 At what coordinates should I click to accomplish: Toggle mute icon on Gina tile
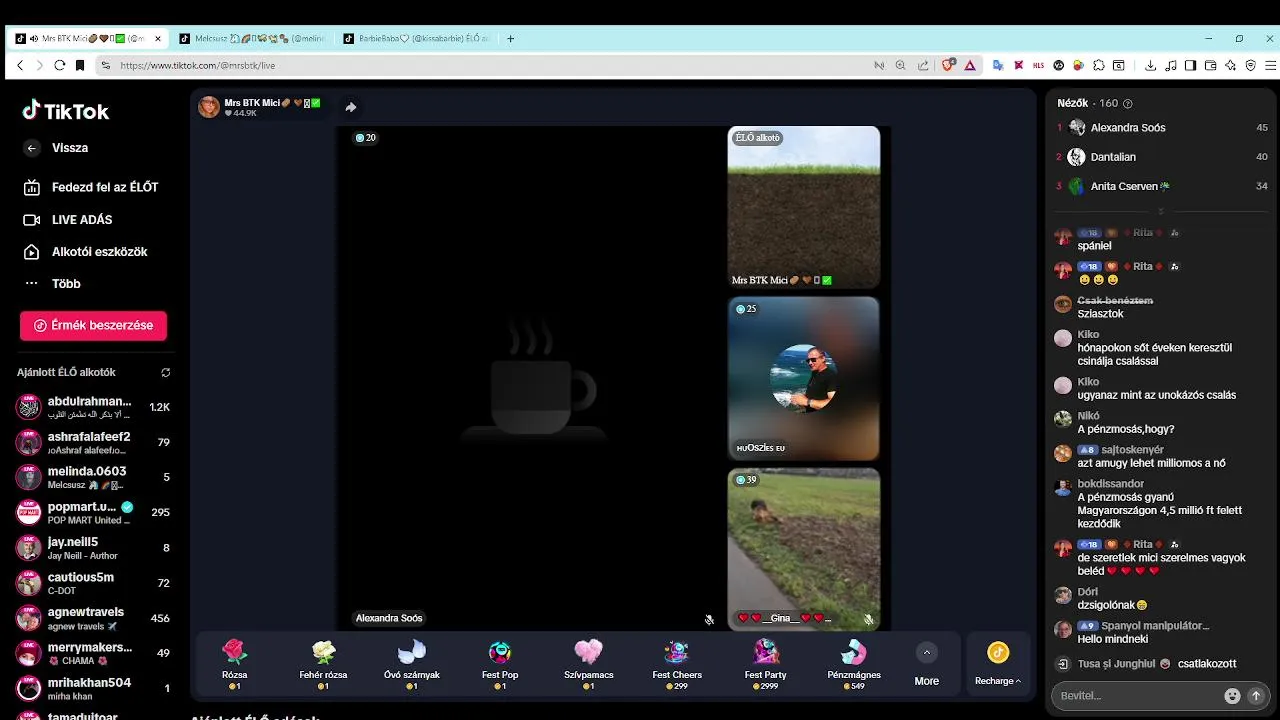(x=868, y=619)
